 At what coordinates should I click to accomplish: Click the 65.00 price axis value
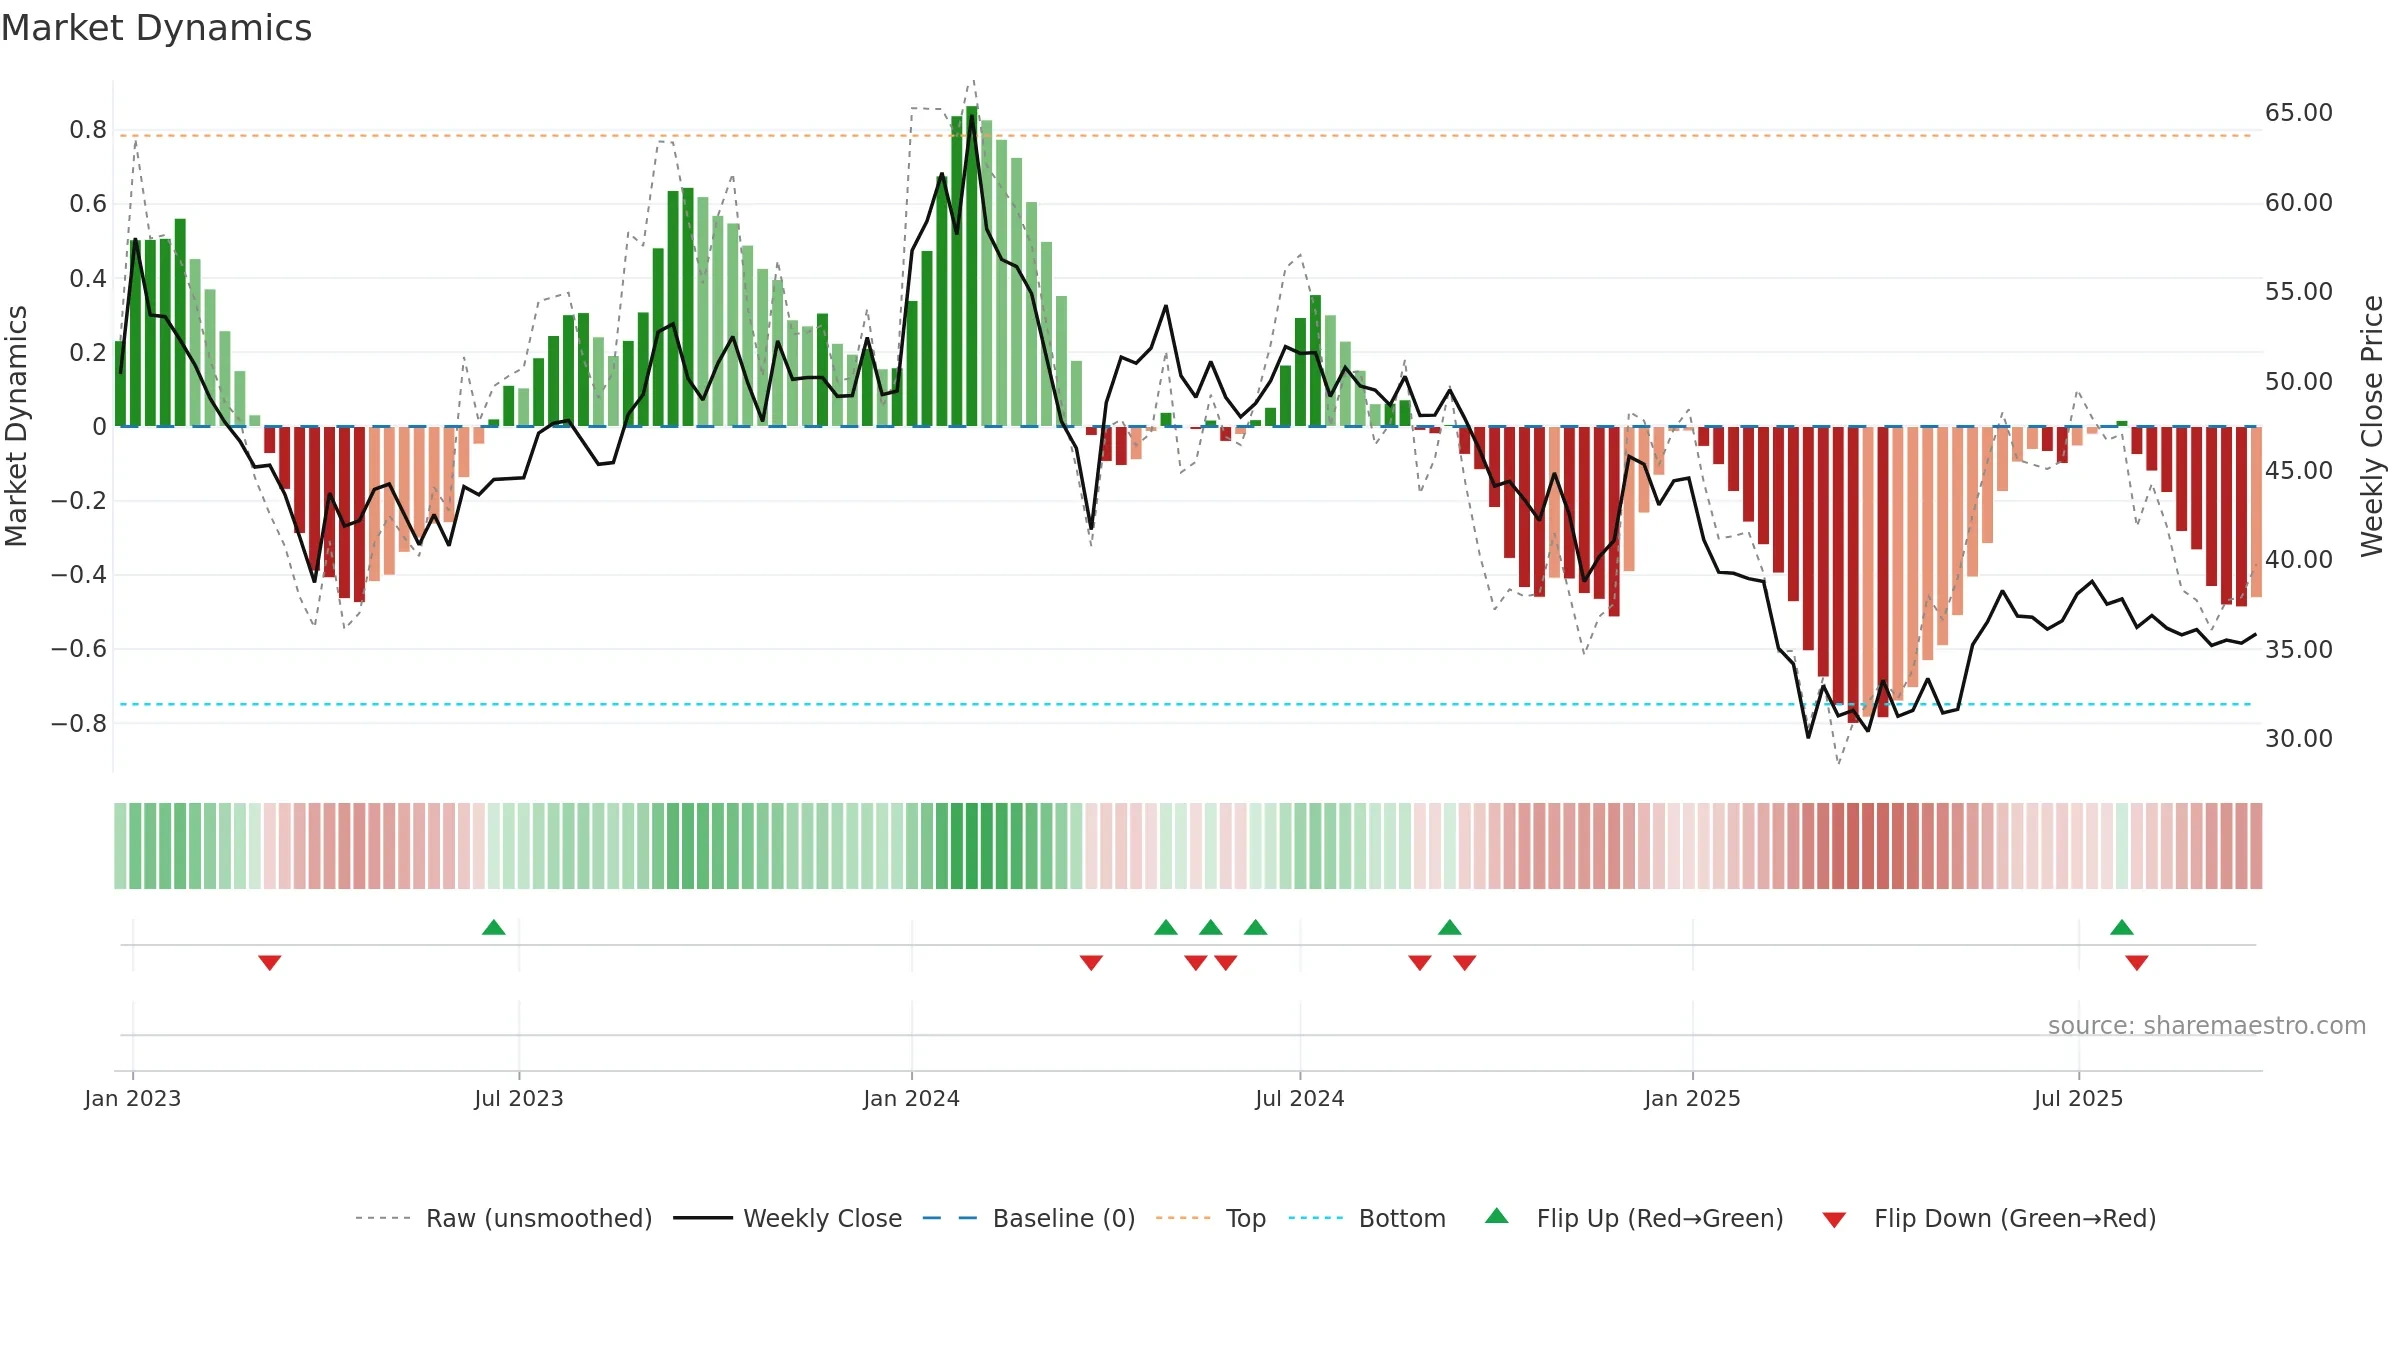point(2299,113)
